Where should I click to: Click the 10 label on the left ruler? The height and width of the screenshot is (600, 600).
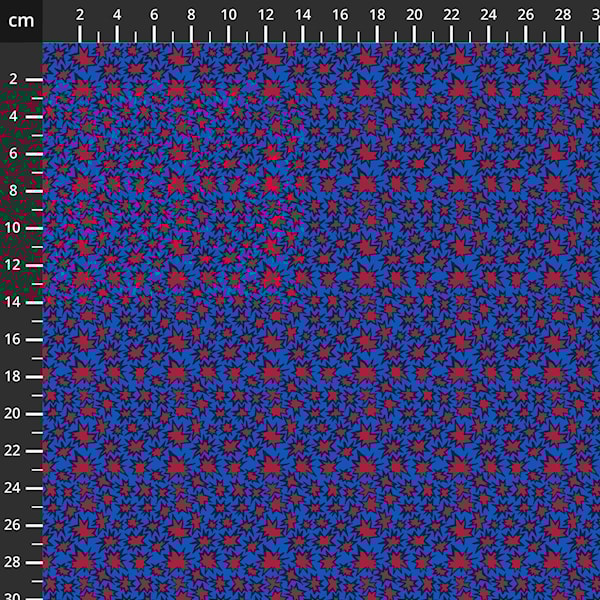(x=13, y=228)
